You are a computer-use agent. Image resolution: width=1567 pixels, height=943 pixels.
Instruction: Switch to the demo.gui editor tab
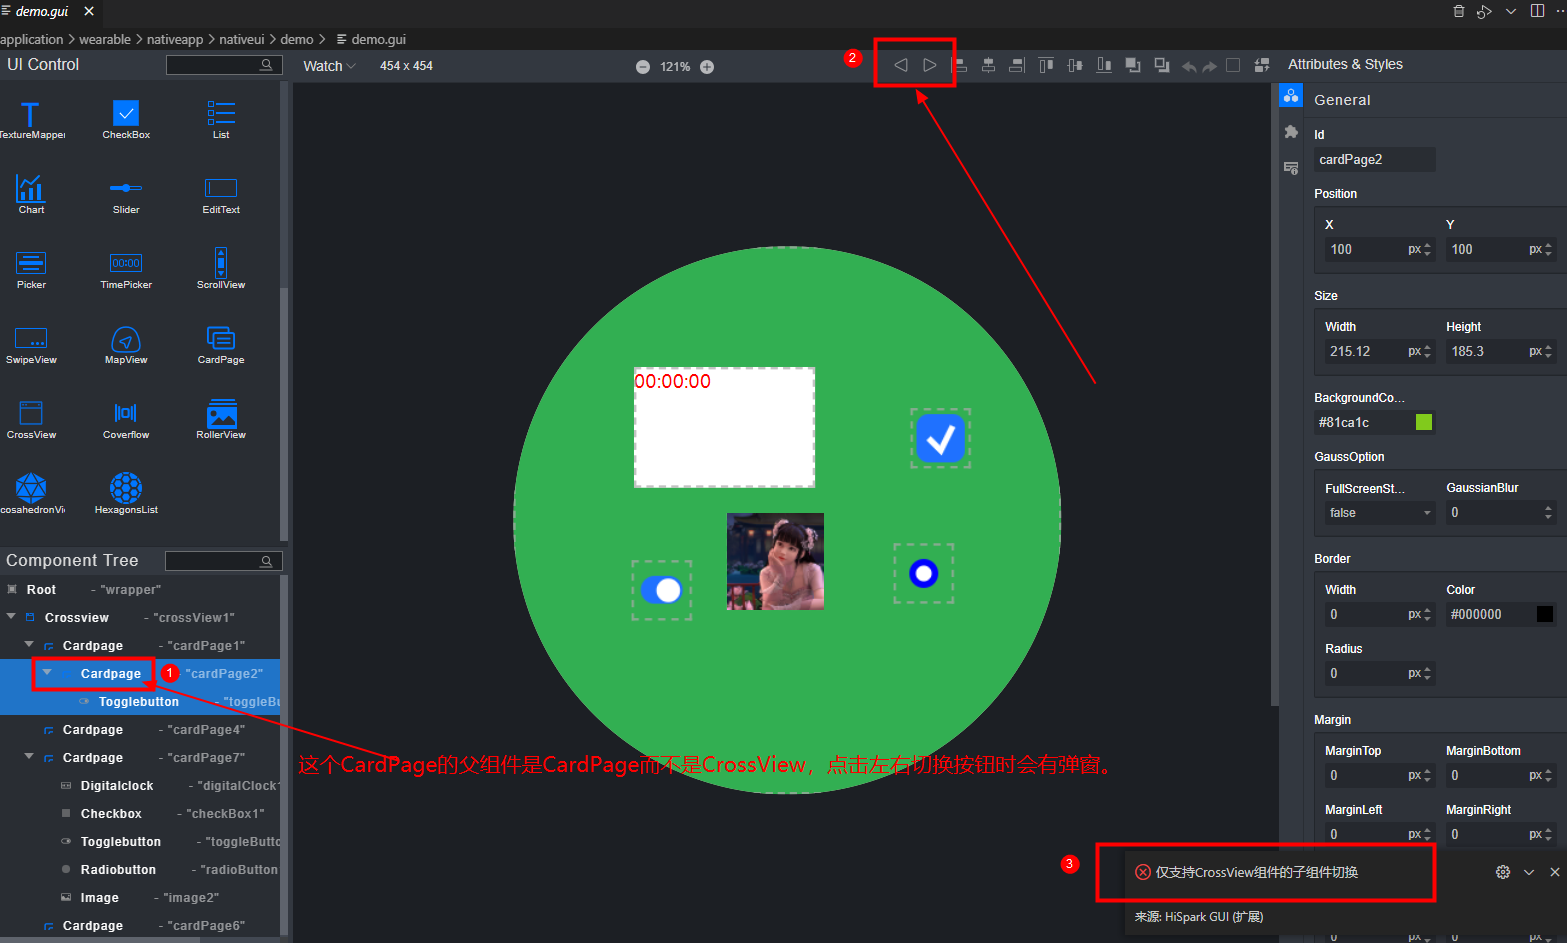41,11
